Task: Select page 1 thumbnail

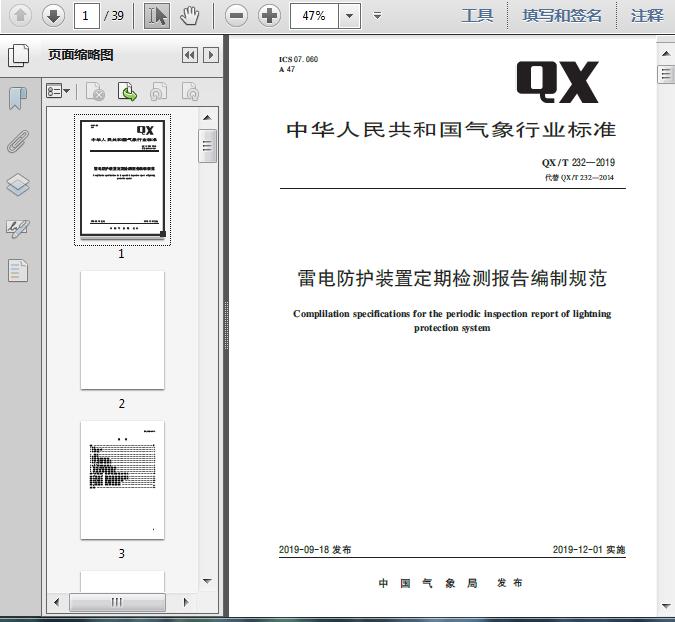Action: pyautogui.click(x=122, y=179)
